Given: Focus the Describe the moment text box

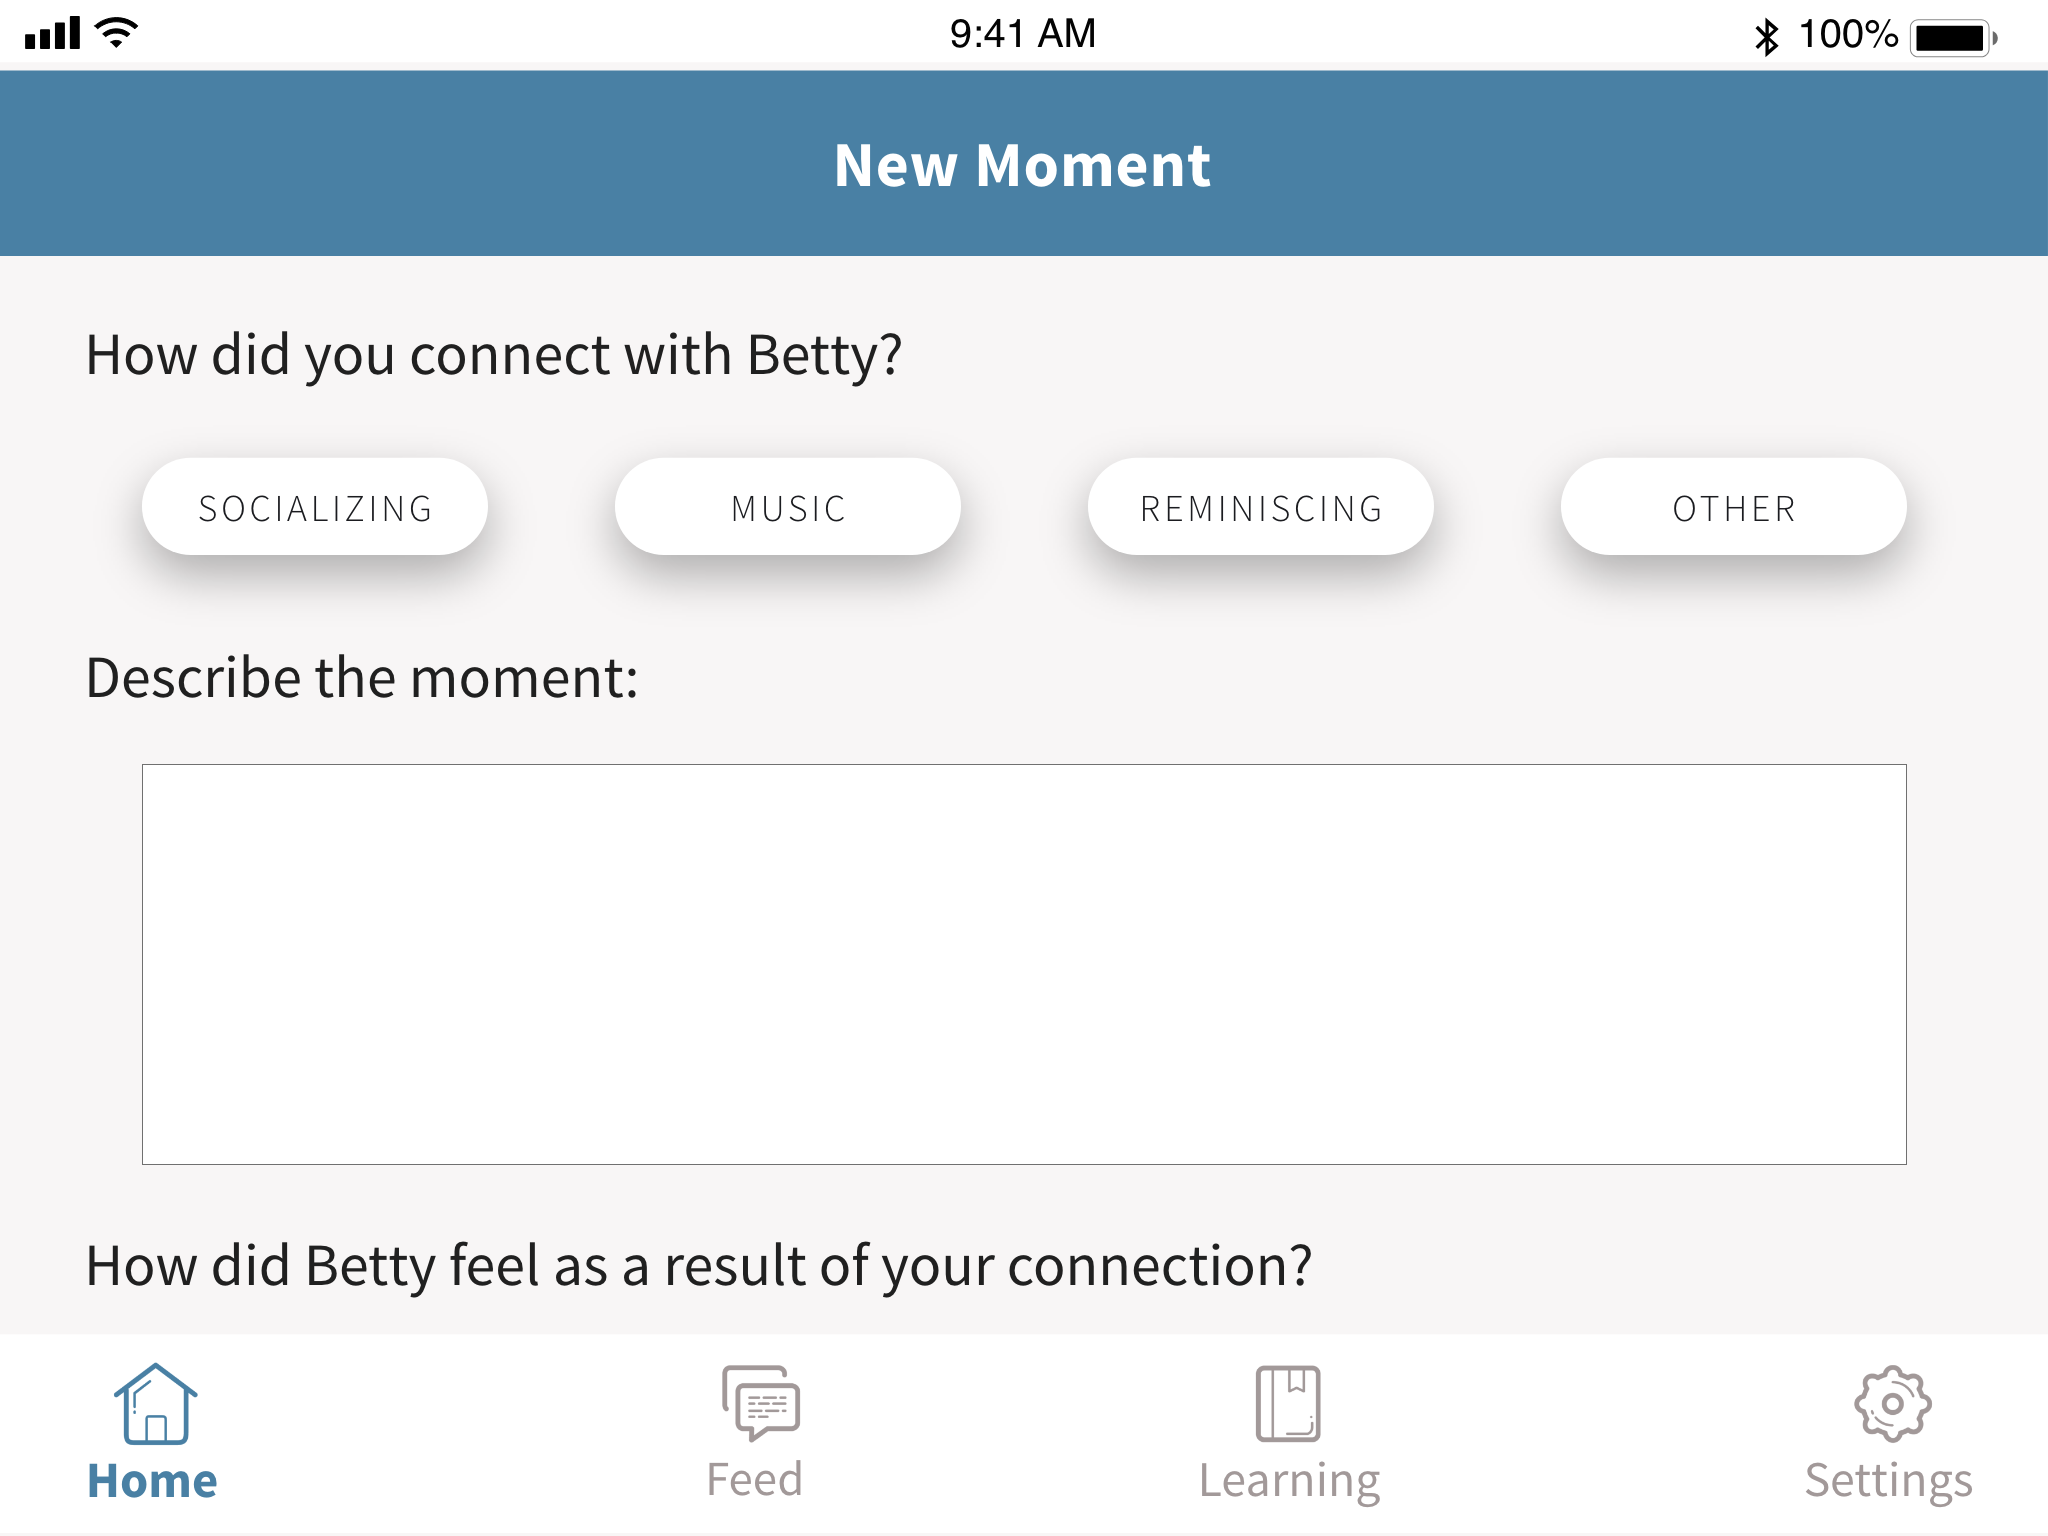Looking at the screenshot, I should point(1024,964).
